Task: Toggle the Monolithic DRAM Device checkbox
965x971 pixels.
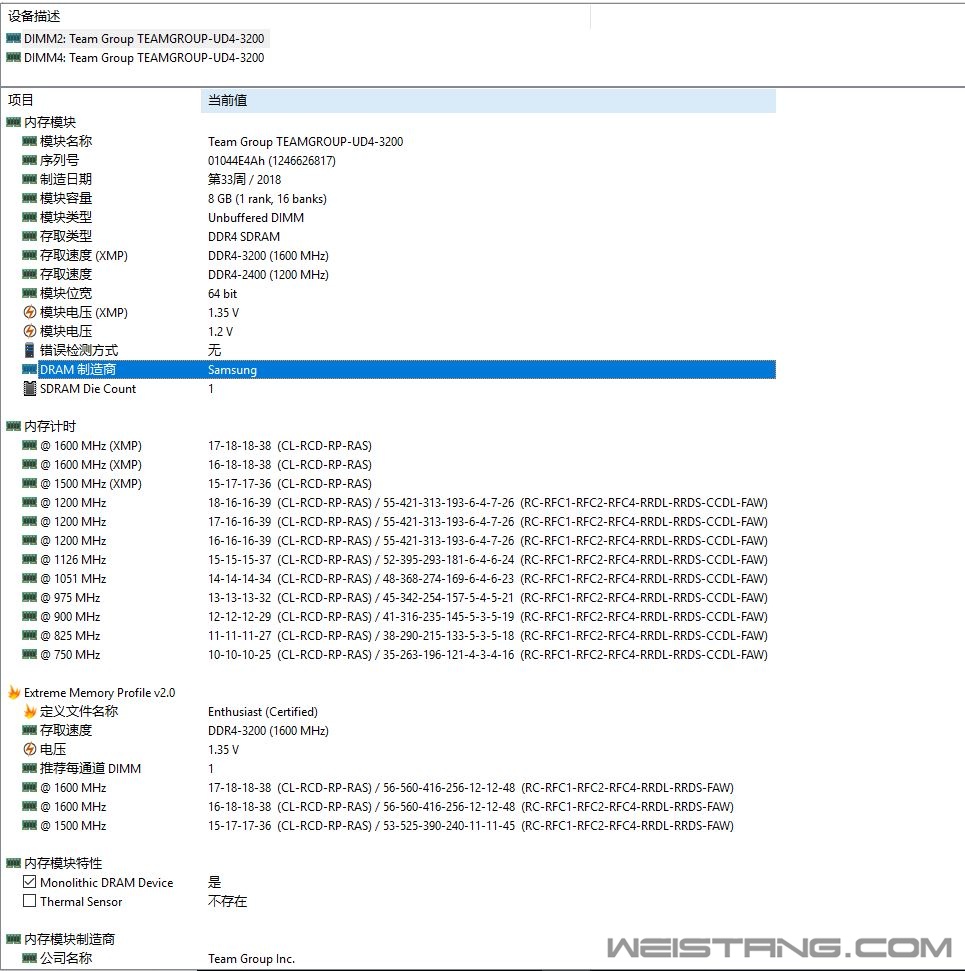Action: tap(29, 882)
